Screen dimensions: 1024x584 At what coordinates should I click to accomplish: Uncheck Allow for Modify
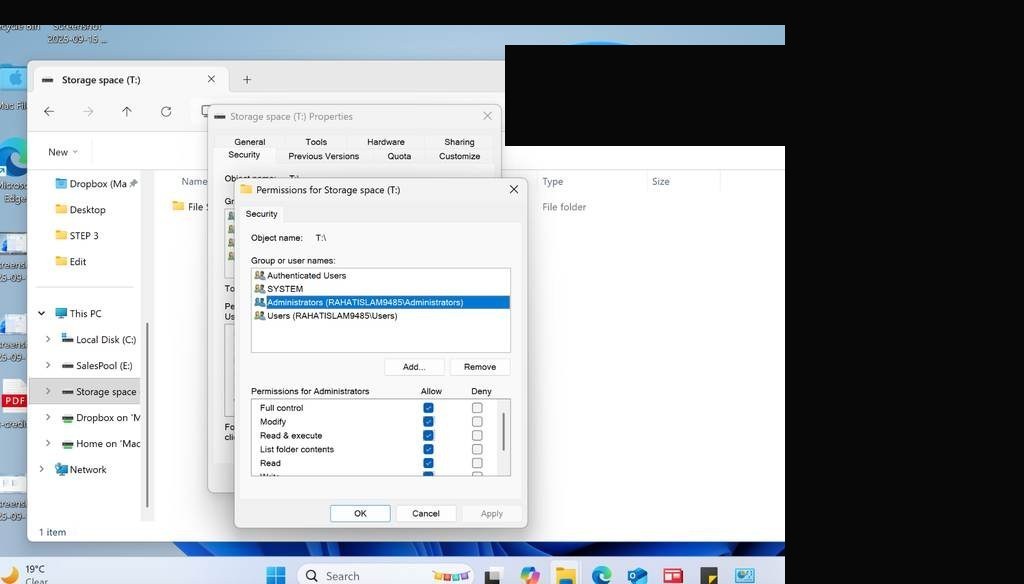pos(428,421)
